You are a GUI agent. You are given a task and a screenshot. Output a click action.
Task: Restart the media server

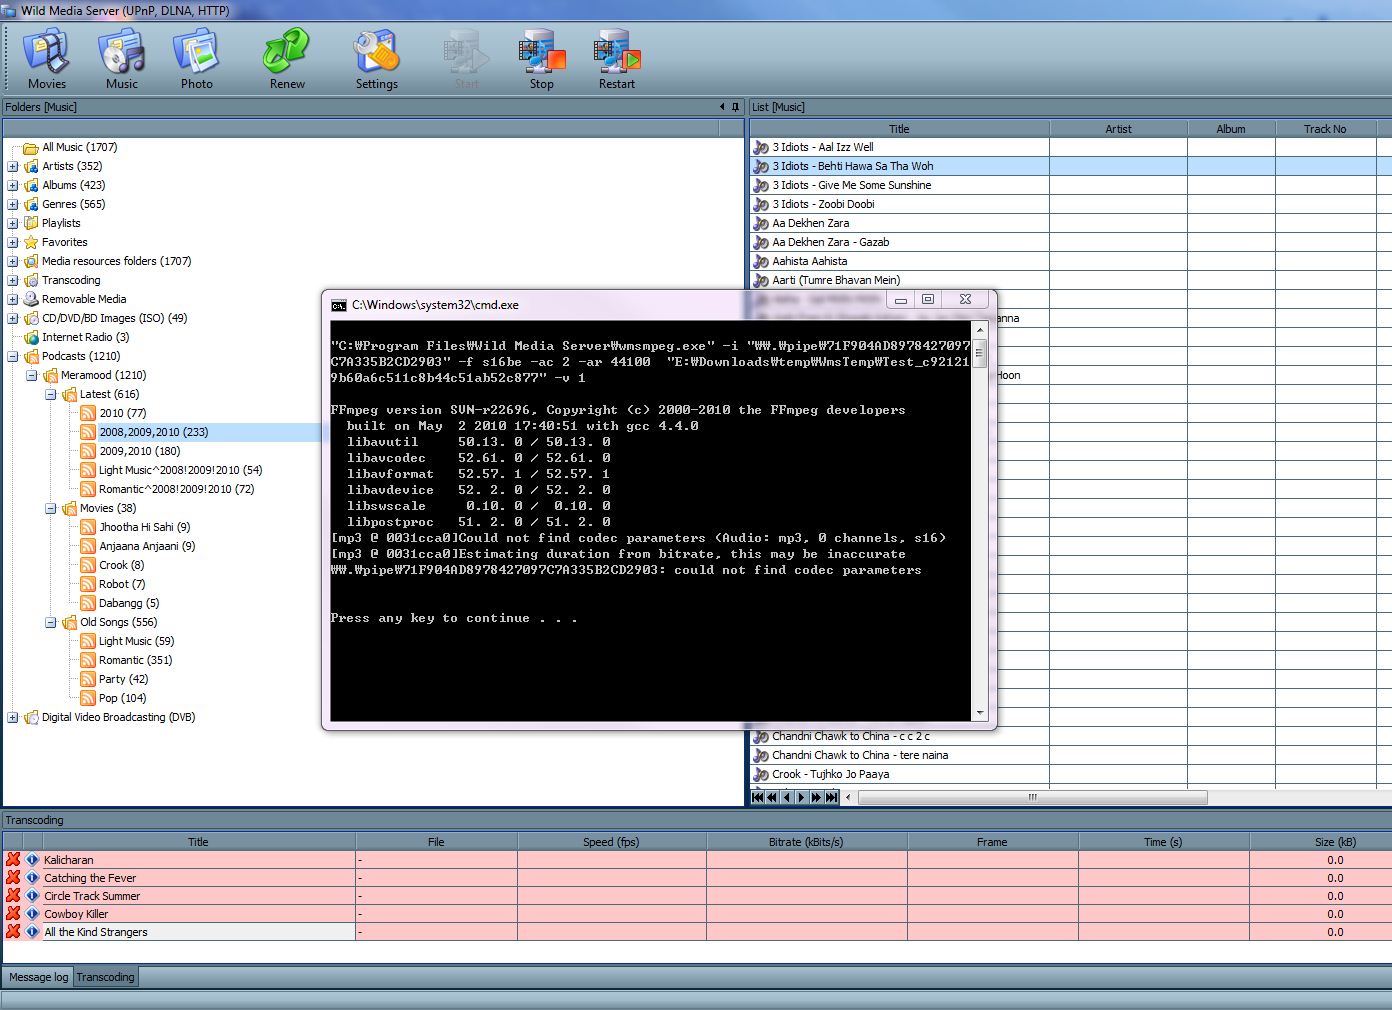pyautogui.click(x=617, y=60)
